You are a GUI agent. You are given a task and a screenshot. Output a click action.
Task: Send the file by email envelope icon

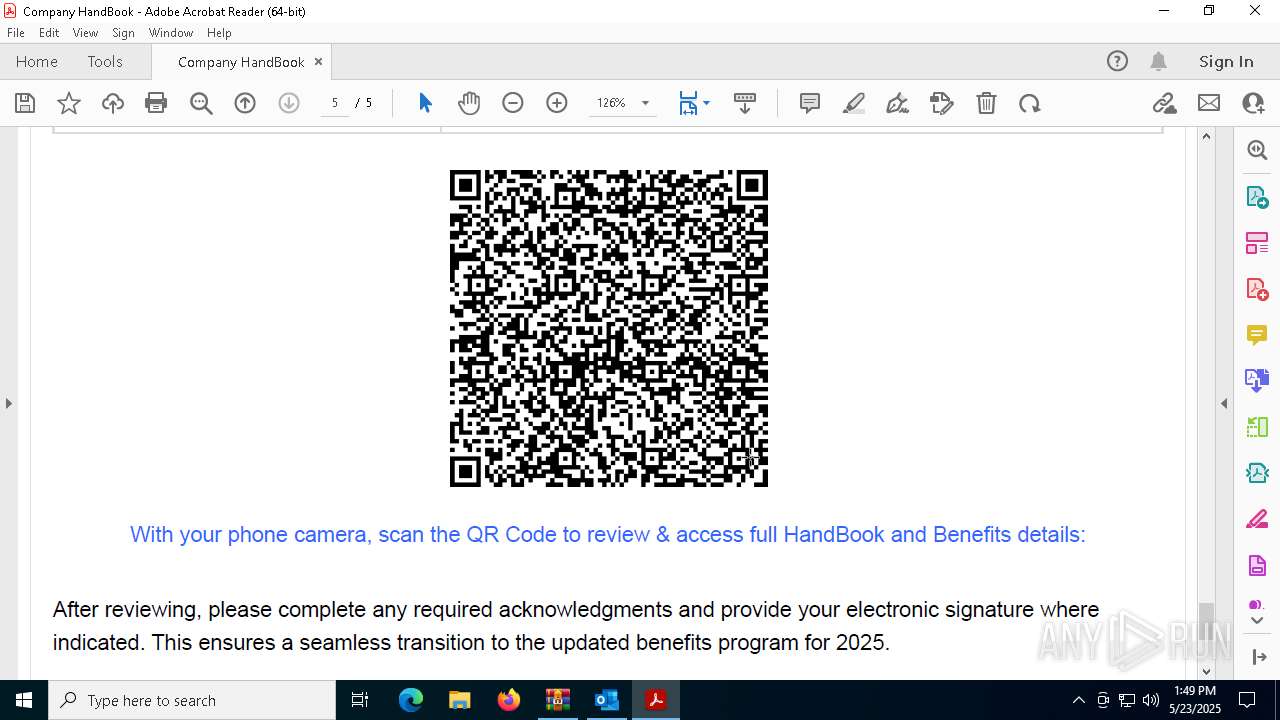[1209, 103]
